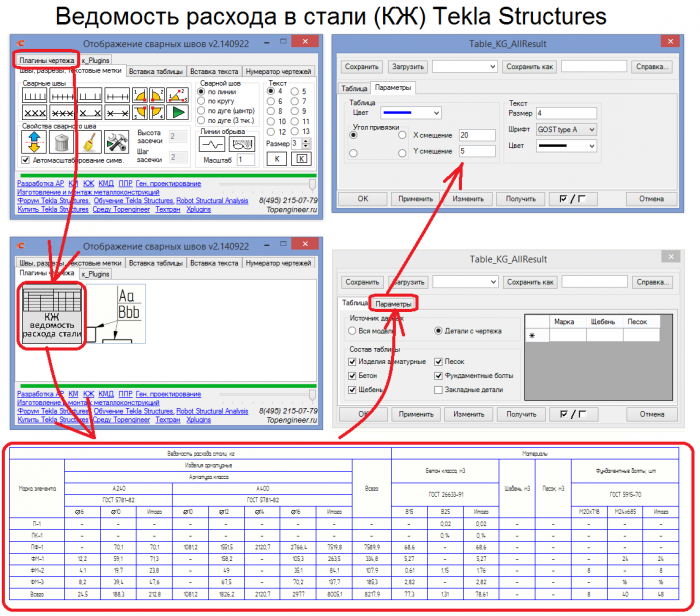The width and height of the screenshot is (700, 616).
Task: Toggle the Автомасштабирование симв. checkbox
Action: point(26,160)
